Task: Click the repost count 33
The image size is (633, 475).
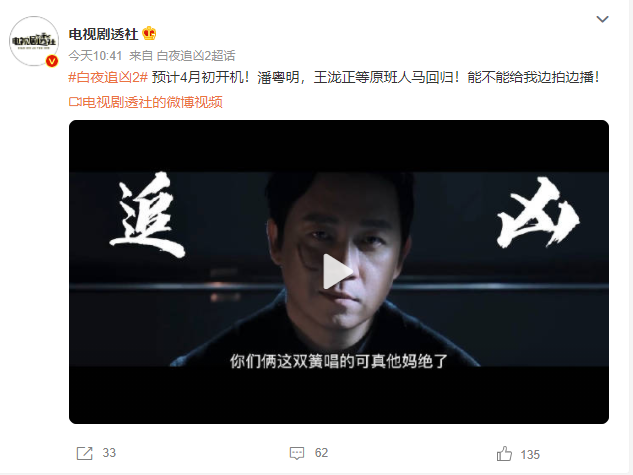Action: pos(109,453)
